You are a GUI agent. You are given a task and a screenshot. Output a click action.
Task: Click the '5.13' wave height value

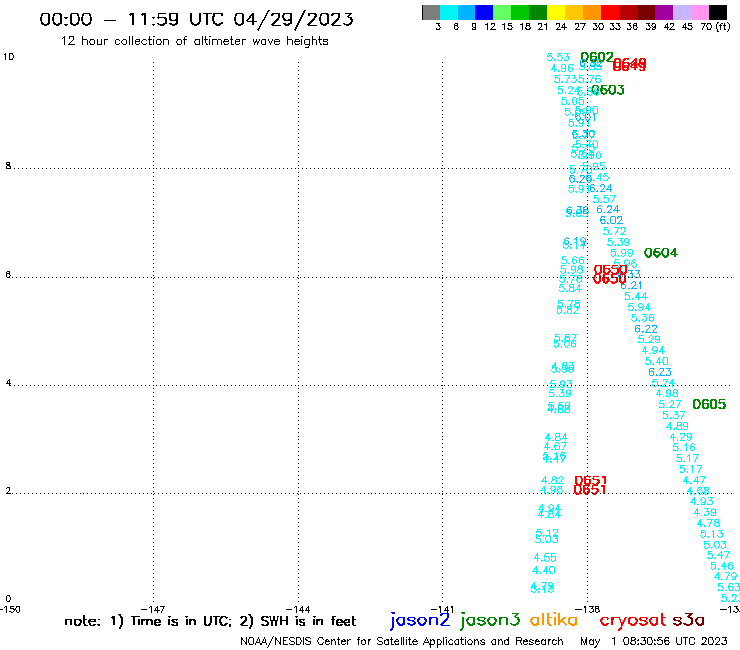coord(712,534)
